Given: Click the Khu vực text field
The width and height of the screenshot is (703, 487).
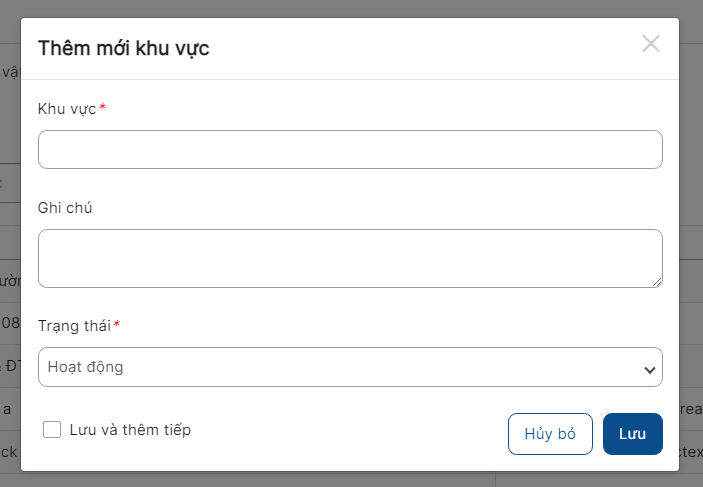Looking at the screenshot, I should (x=350, y=149).
